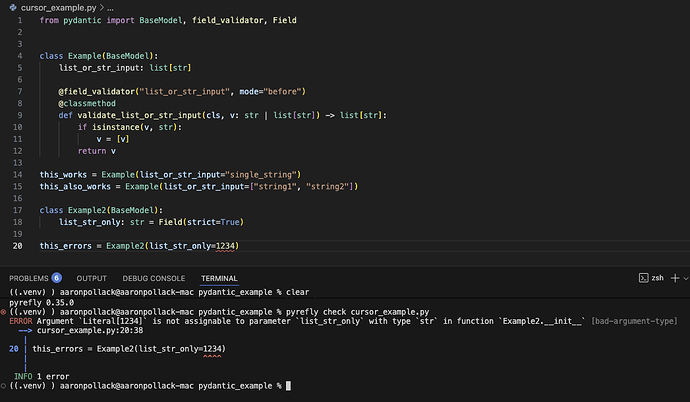Select the zsh terminal label

657,278
